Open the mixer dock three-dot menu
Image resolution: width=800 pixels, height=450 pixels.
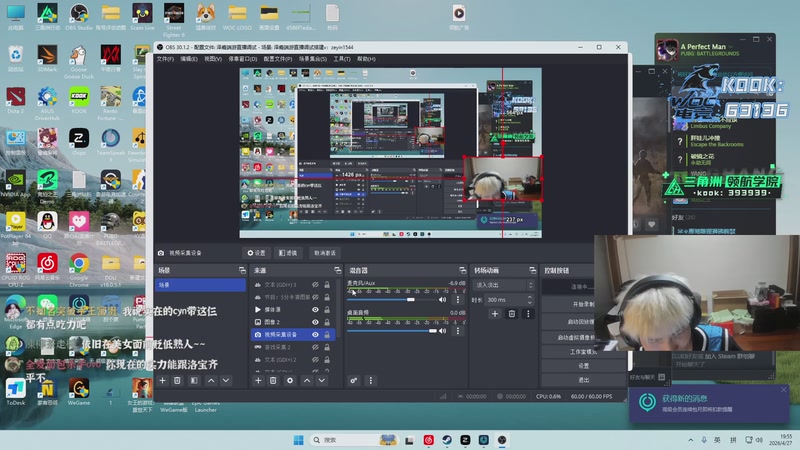click(x=370, y=381)
